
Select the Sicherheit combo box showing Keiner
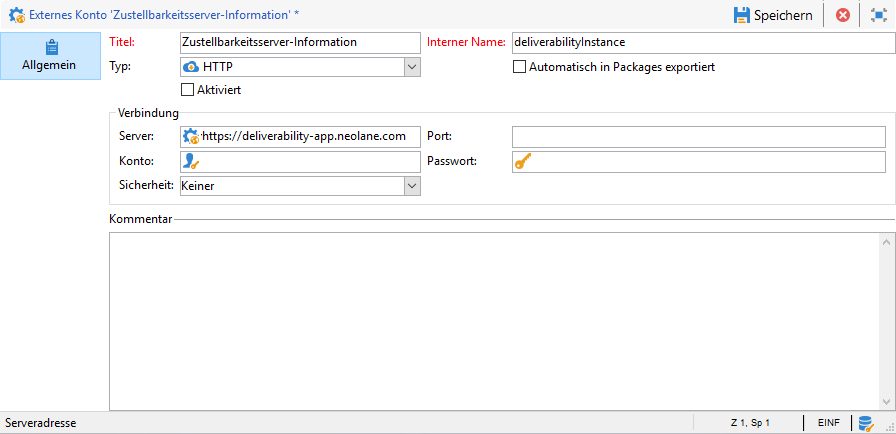301,186
